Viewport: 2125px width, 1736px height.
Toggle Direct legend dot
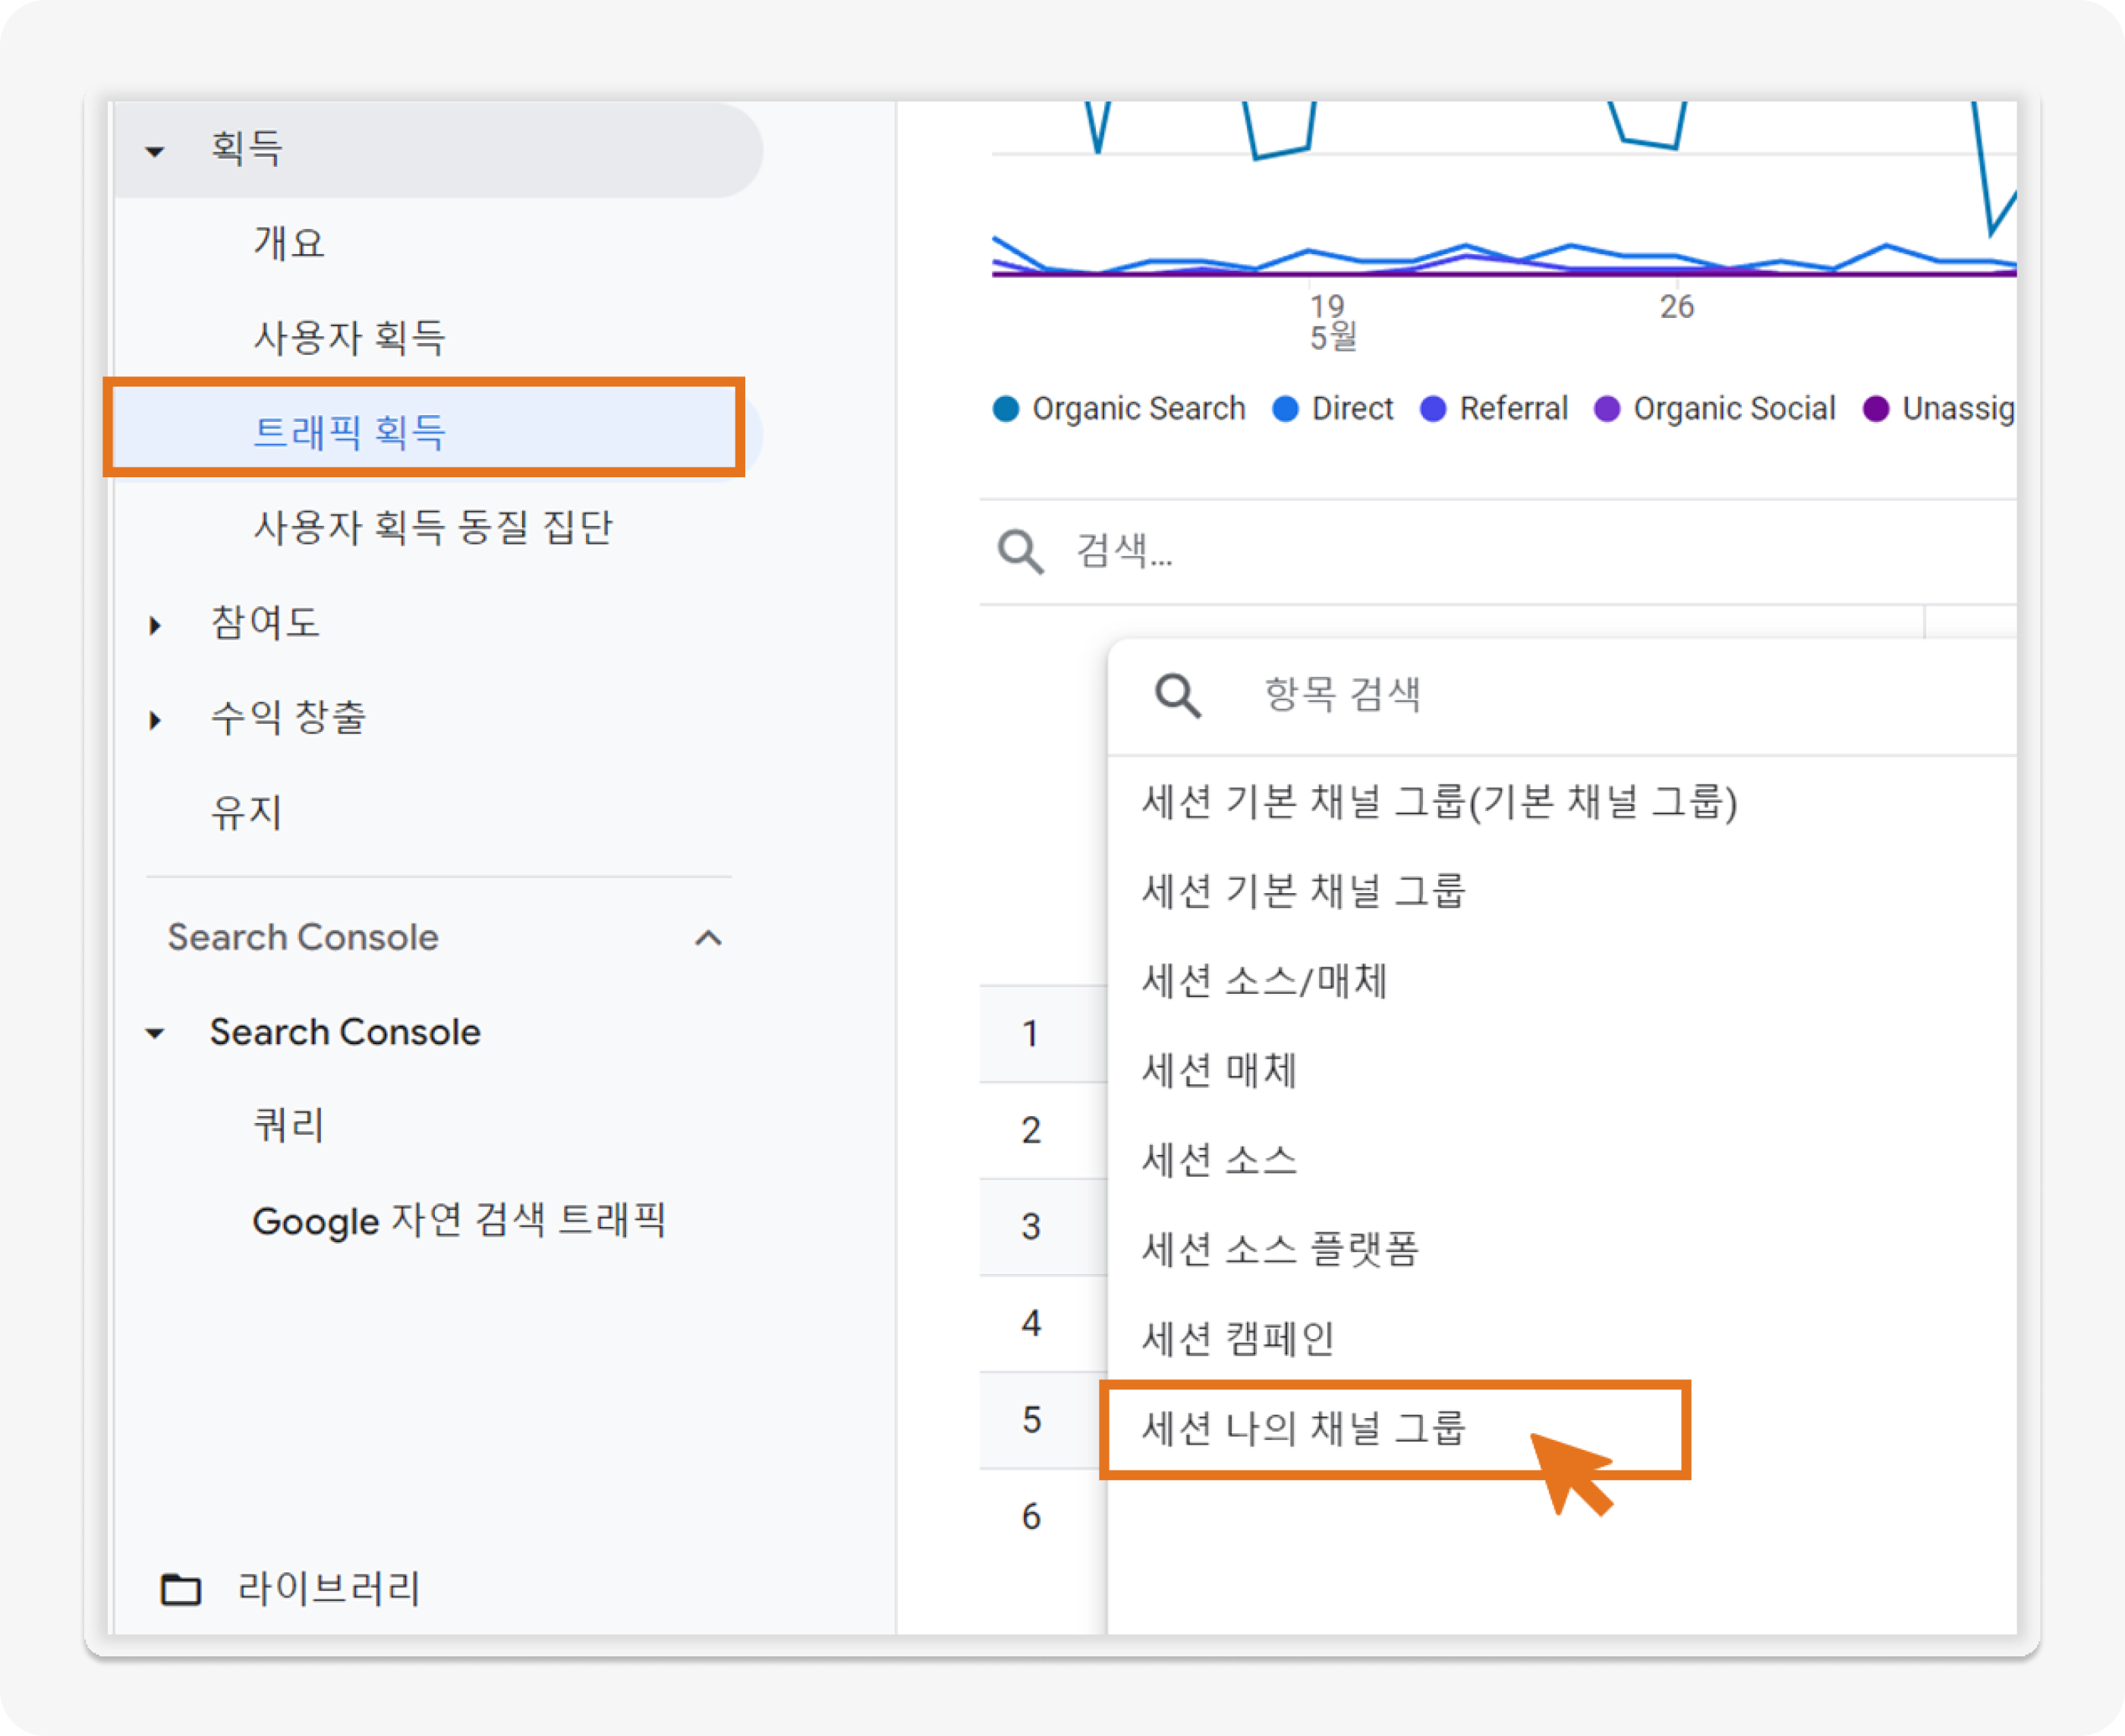(1285, 409)
